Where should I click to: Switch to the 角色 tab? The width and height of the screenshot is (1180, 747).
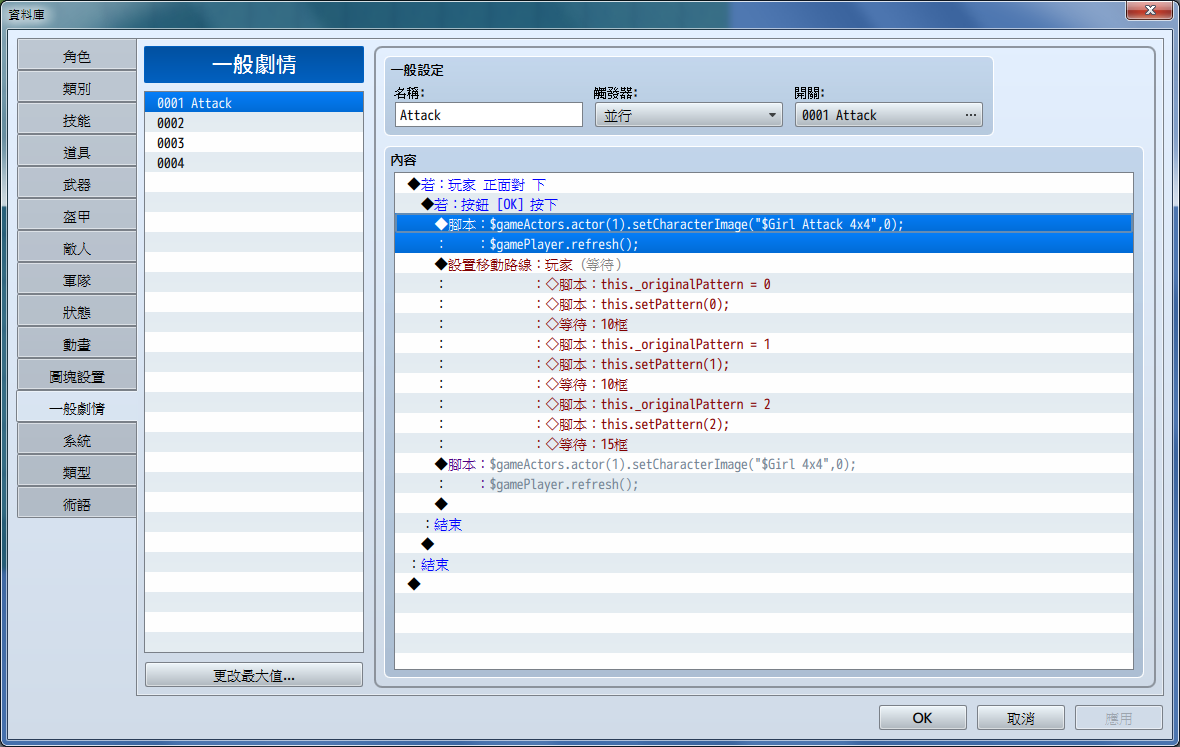(77, 56)
